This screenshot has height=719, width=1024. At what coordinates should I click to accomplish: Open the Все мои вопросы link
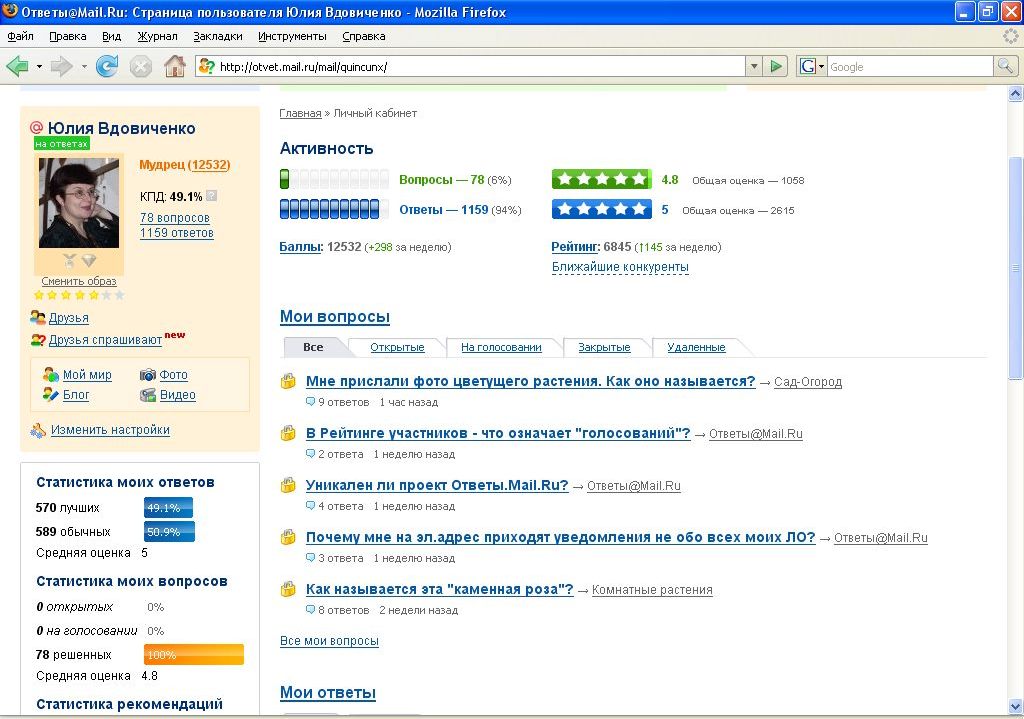click(329, 641)
